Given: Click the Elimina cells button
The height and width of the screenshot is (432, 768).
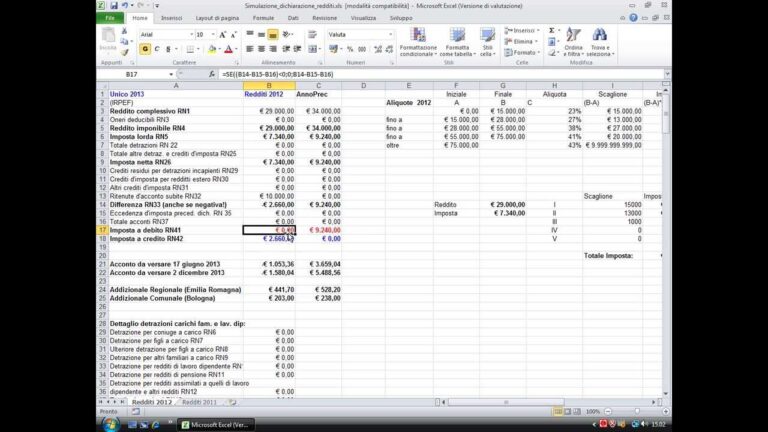Looking at the screenshot, I should (x=522, y=42).
